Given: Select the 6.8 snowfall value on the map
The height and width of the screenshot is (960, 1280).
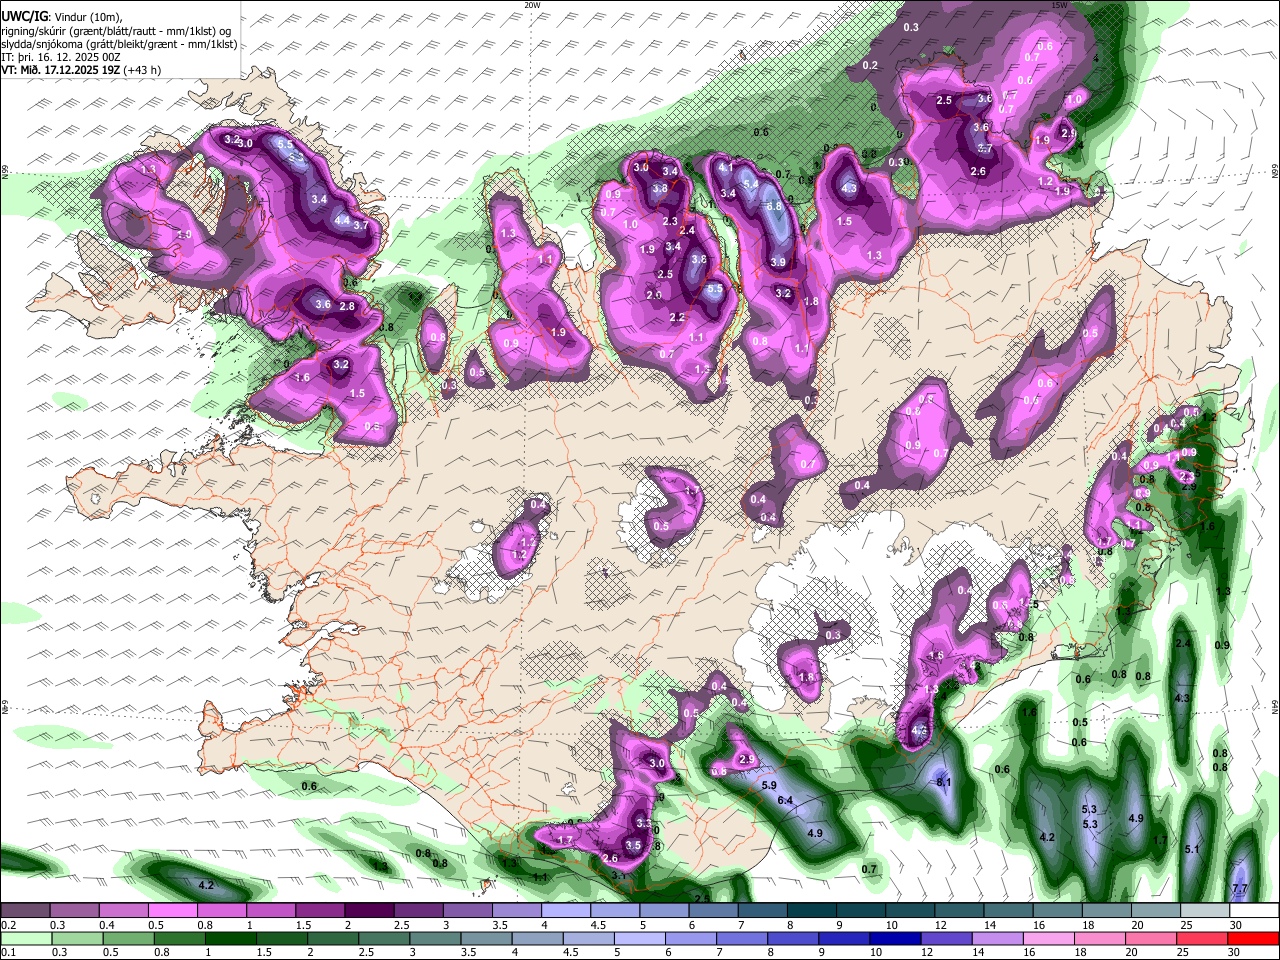Looking at the screenshot, I should (773, 206).
